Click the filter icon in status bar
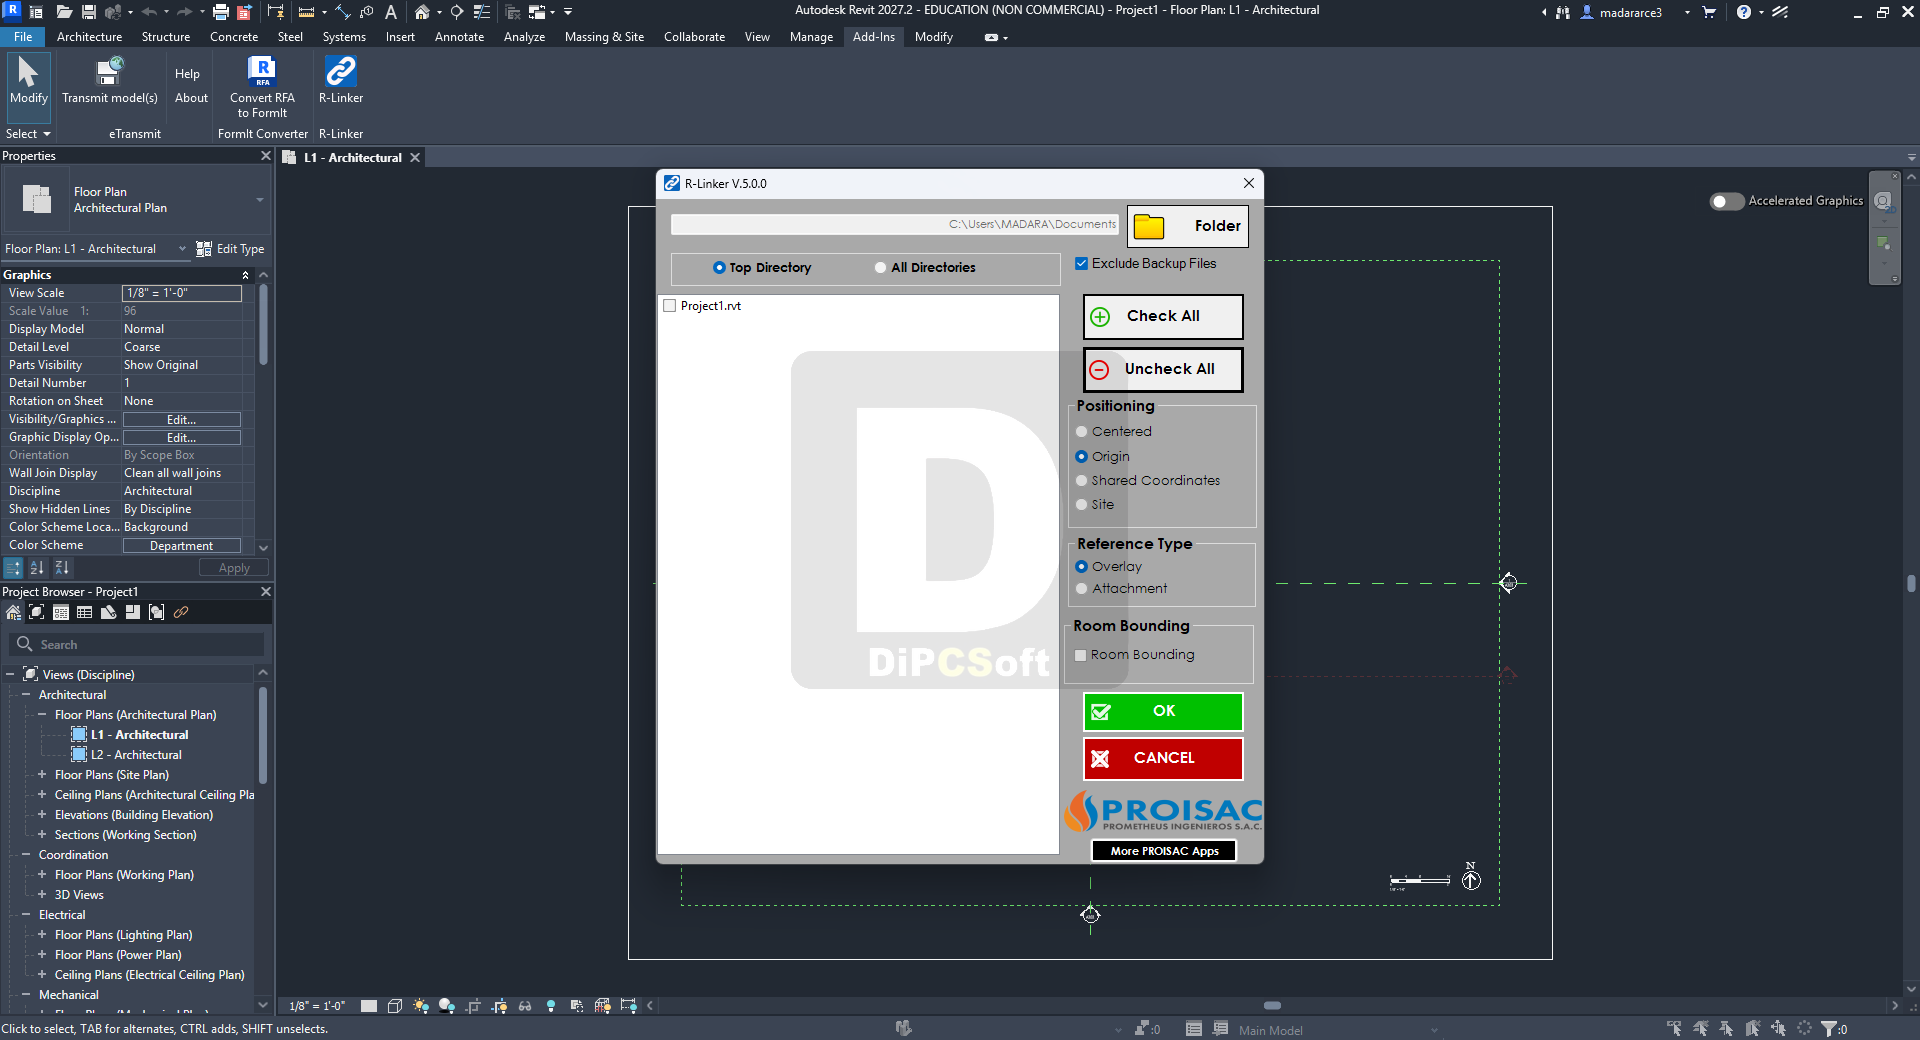This screenshot has height=1040, width=1920. click(x=1830, y=1028)
